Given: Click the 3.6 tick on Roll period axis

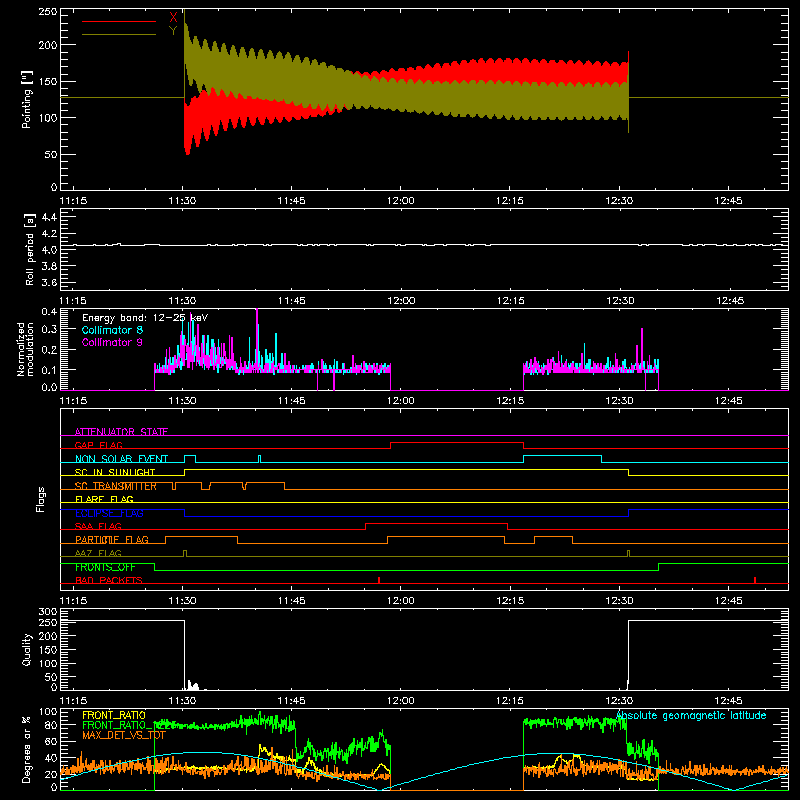Looking at the screenshot, I should point(49,282).
